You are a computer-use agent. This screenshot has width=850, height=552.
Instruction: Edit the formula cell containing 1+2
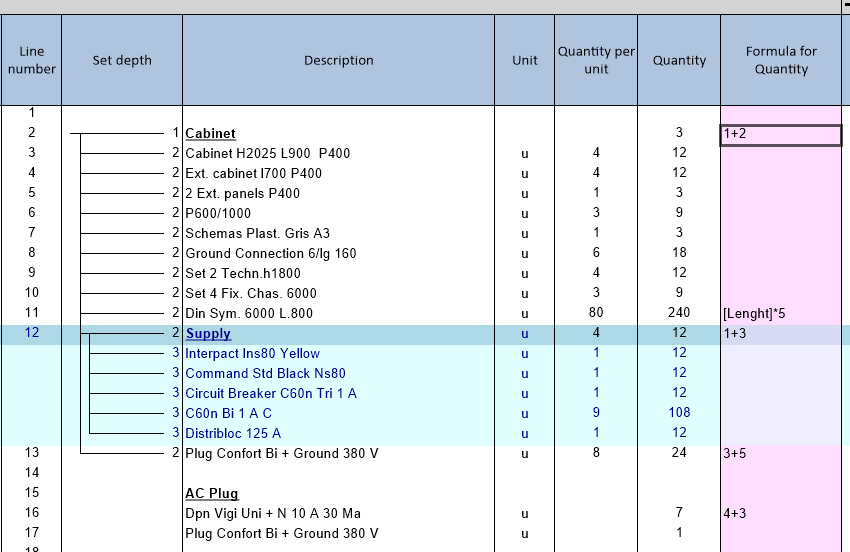pyautogui.click(x=780, y=134)
